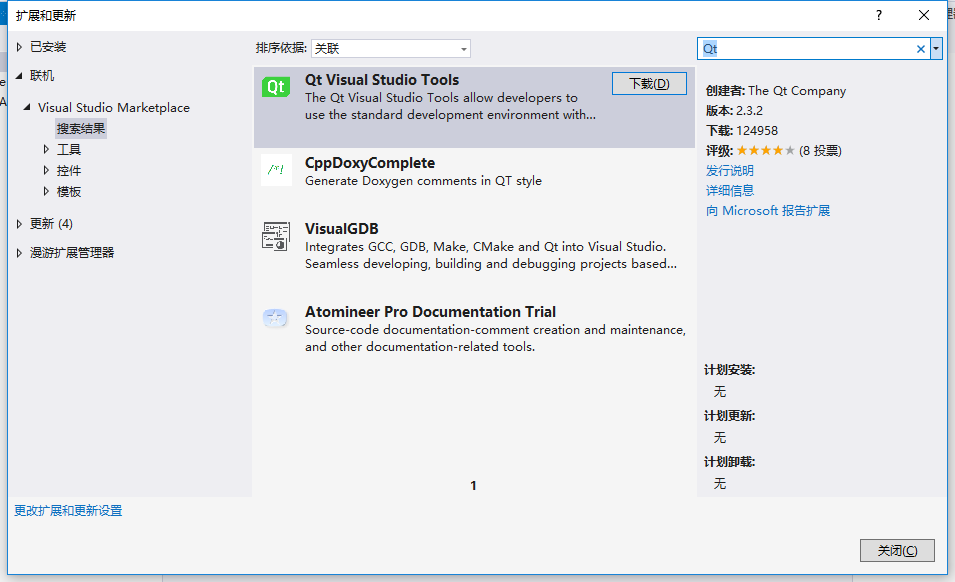The height and width of the screenshot is (582, 955).
Task: Click in the Qt search input field
Action: (806, 49)
